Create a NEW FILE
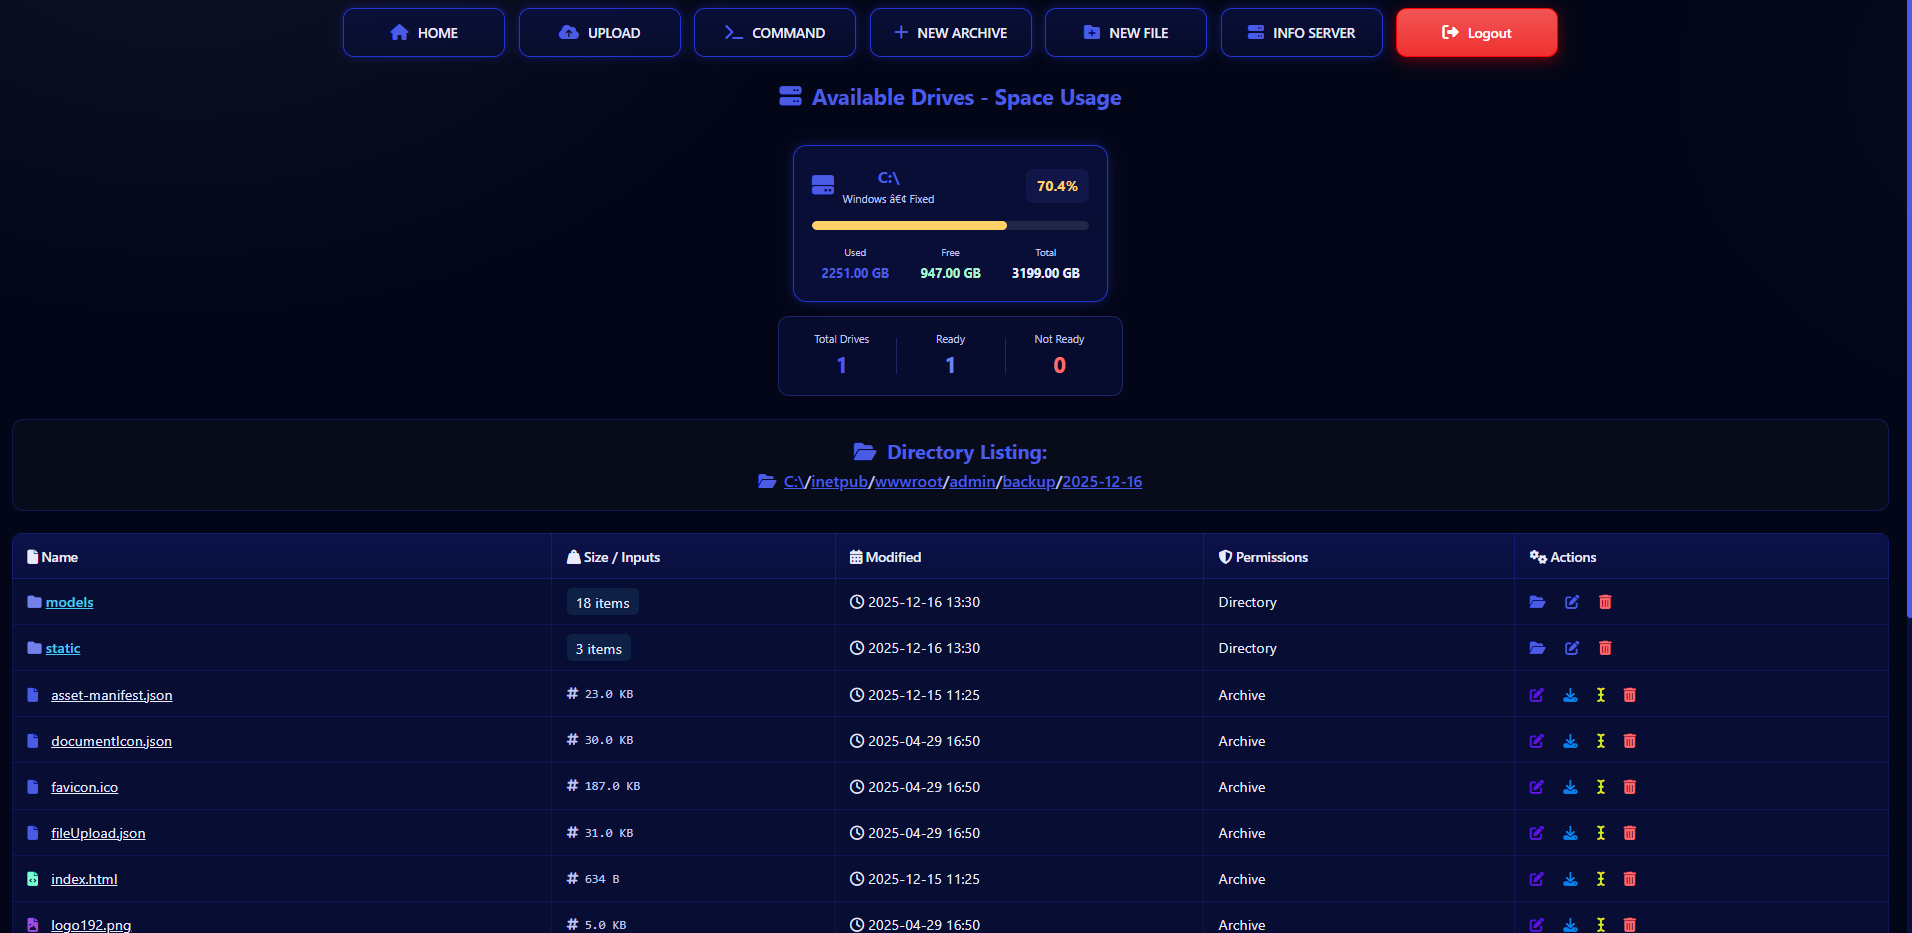The width and height of the screenshot is (1912, 933). point(1126,33)
